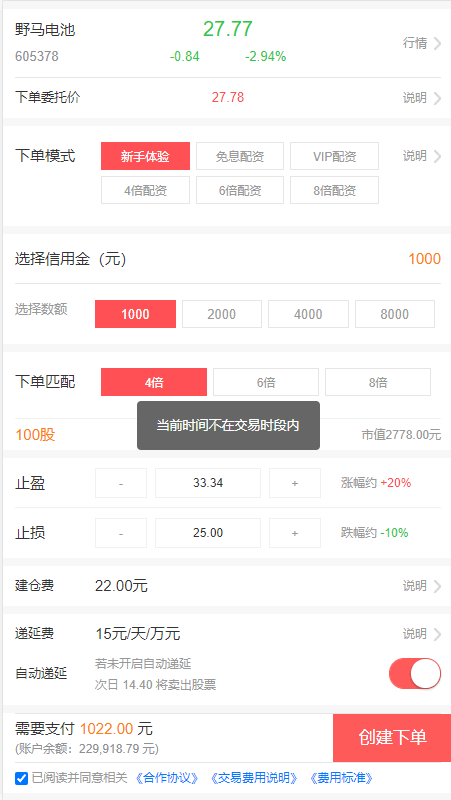Image resolution: width=451 pixels, height=800 pixels.
Task: Choose 8倍配资 order mode
Action: [335, 190]
